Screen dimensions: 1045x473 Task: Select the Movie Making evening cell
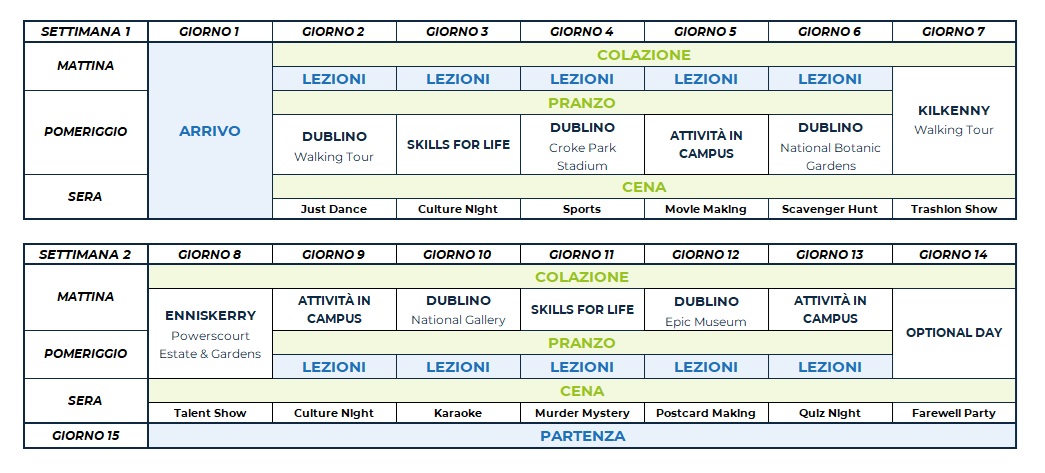[x=706, y=209]
